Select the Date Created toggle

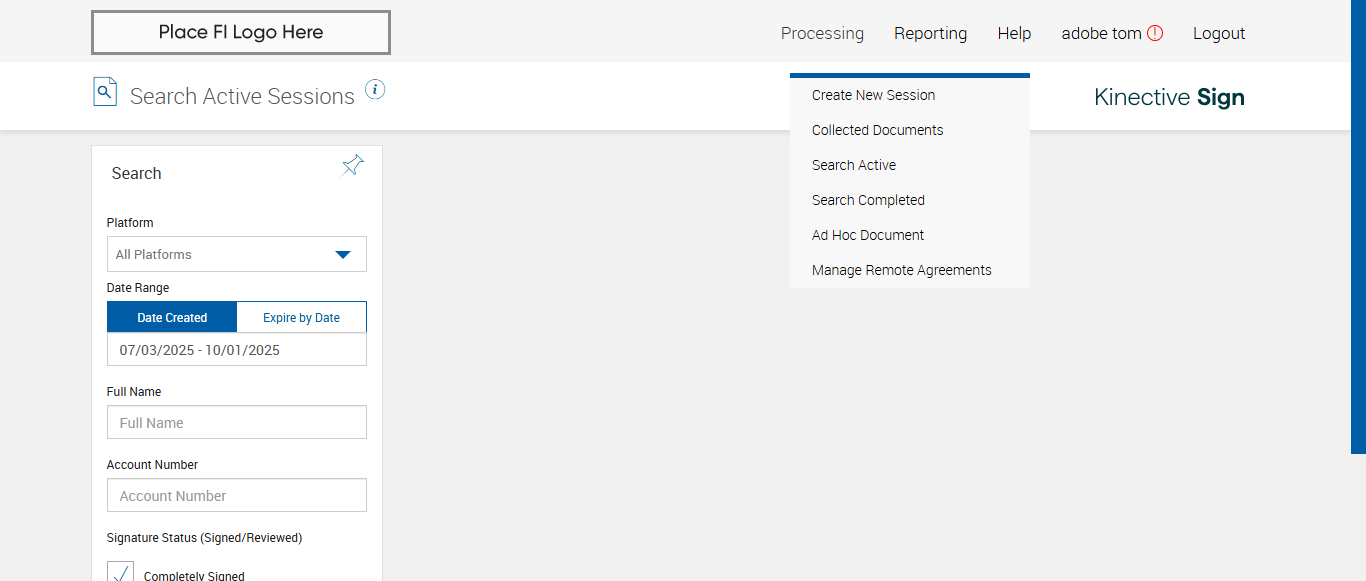tap(172, 318)
